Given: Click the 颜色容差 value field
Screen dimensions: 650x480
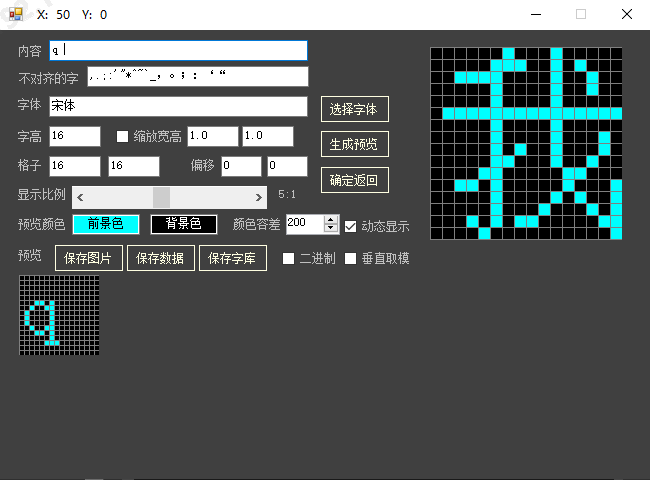Looking at the screenshot, I should 305,224.
